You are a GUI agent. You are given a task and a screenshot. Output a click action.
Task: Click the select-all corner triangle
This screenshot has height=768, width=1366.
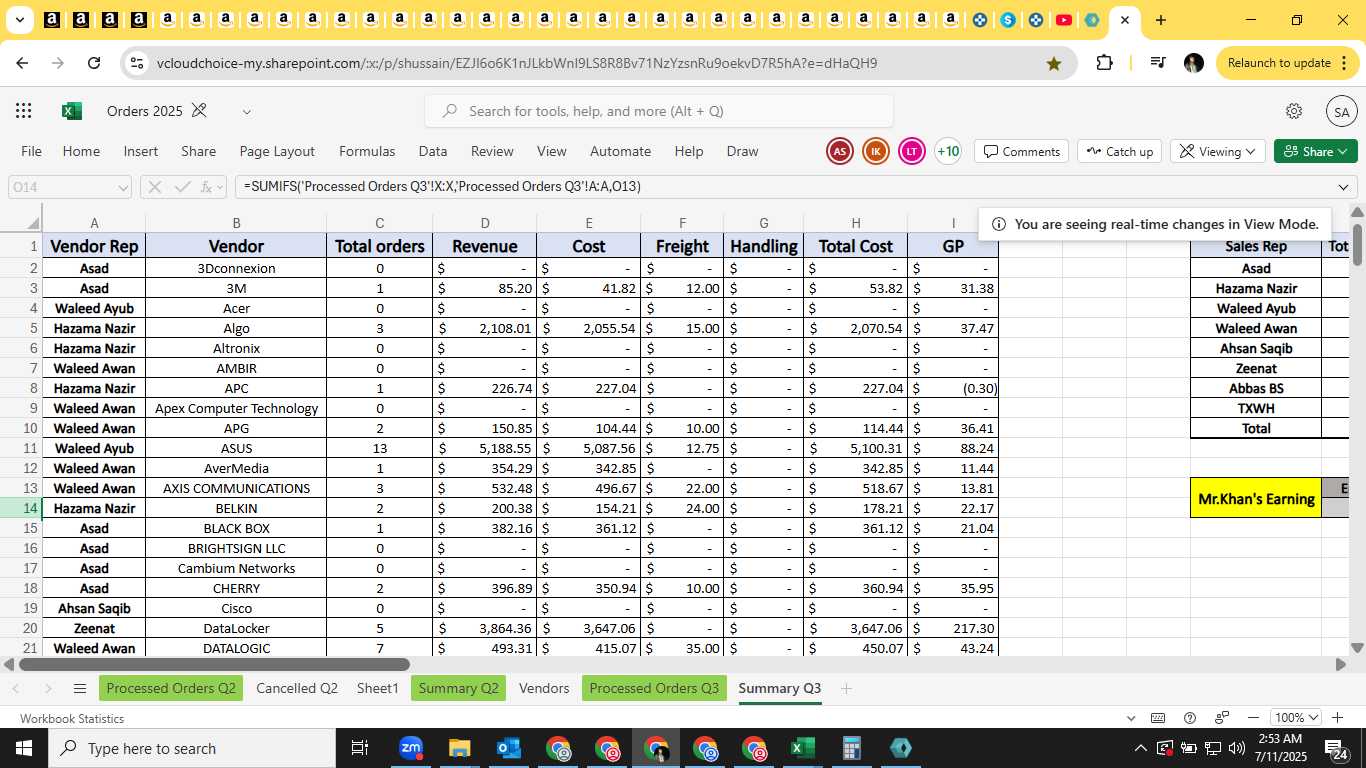coord(33,223)
